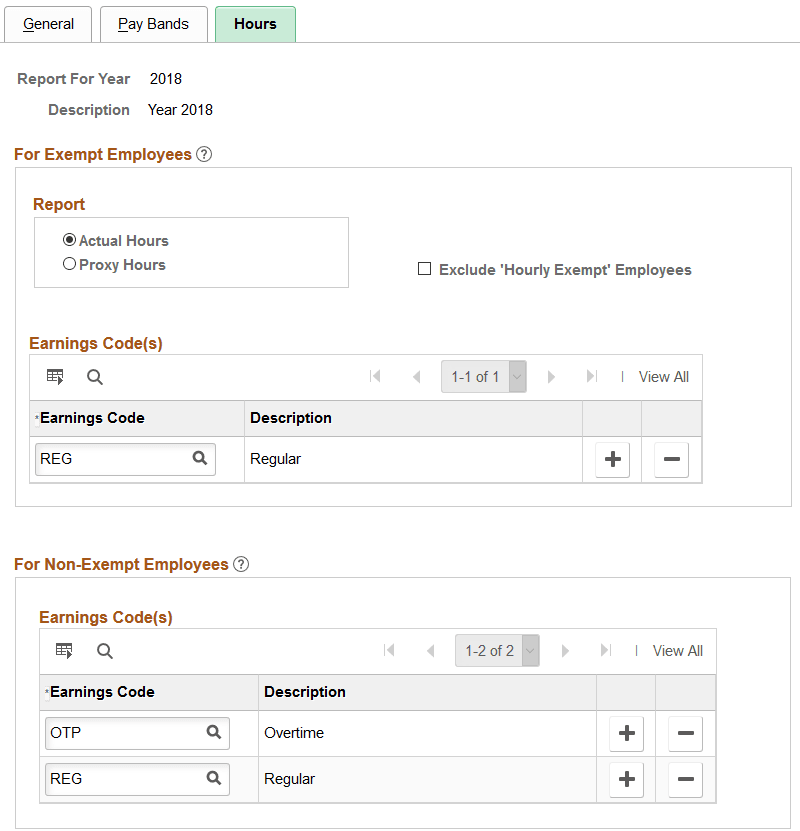The image size is (800, 831).
Task: Add a row after REG in Exempt section
Action: [611, 459]
